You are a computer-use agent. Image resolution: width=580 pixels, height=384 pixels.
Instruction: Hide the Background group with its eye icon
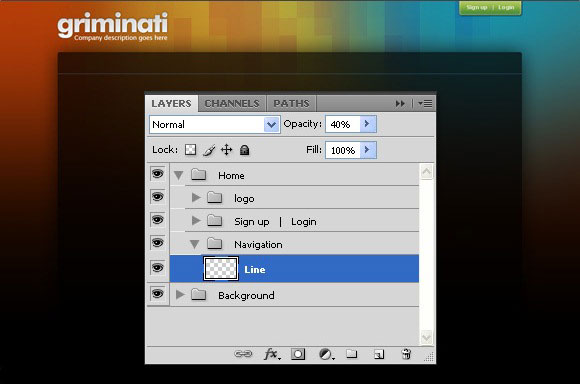(x=158, y=294)
